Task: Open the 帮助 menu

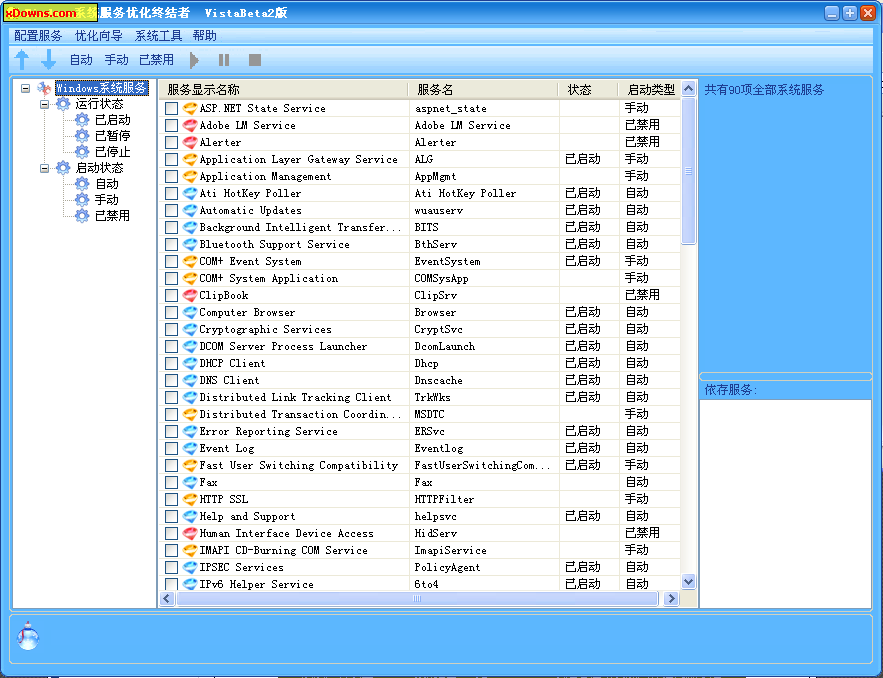Action: coord(204,35)
